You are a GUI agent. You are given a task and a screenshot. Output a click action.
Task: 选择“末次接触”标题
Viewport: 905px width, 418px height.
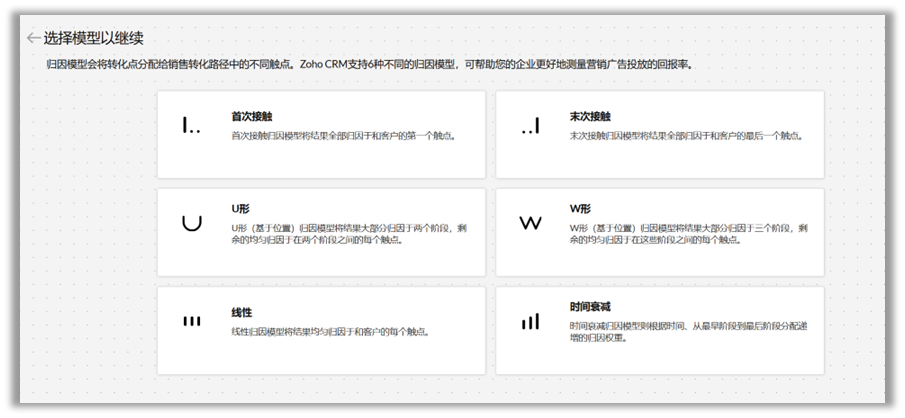[x=590, y=116]
